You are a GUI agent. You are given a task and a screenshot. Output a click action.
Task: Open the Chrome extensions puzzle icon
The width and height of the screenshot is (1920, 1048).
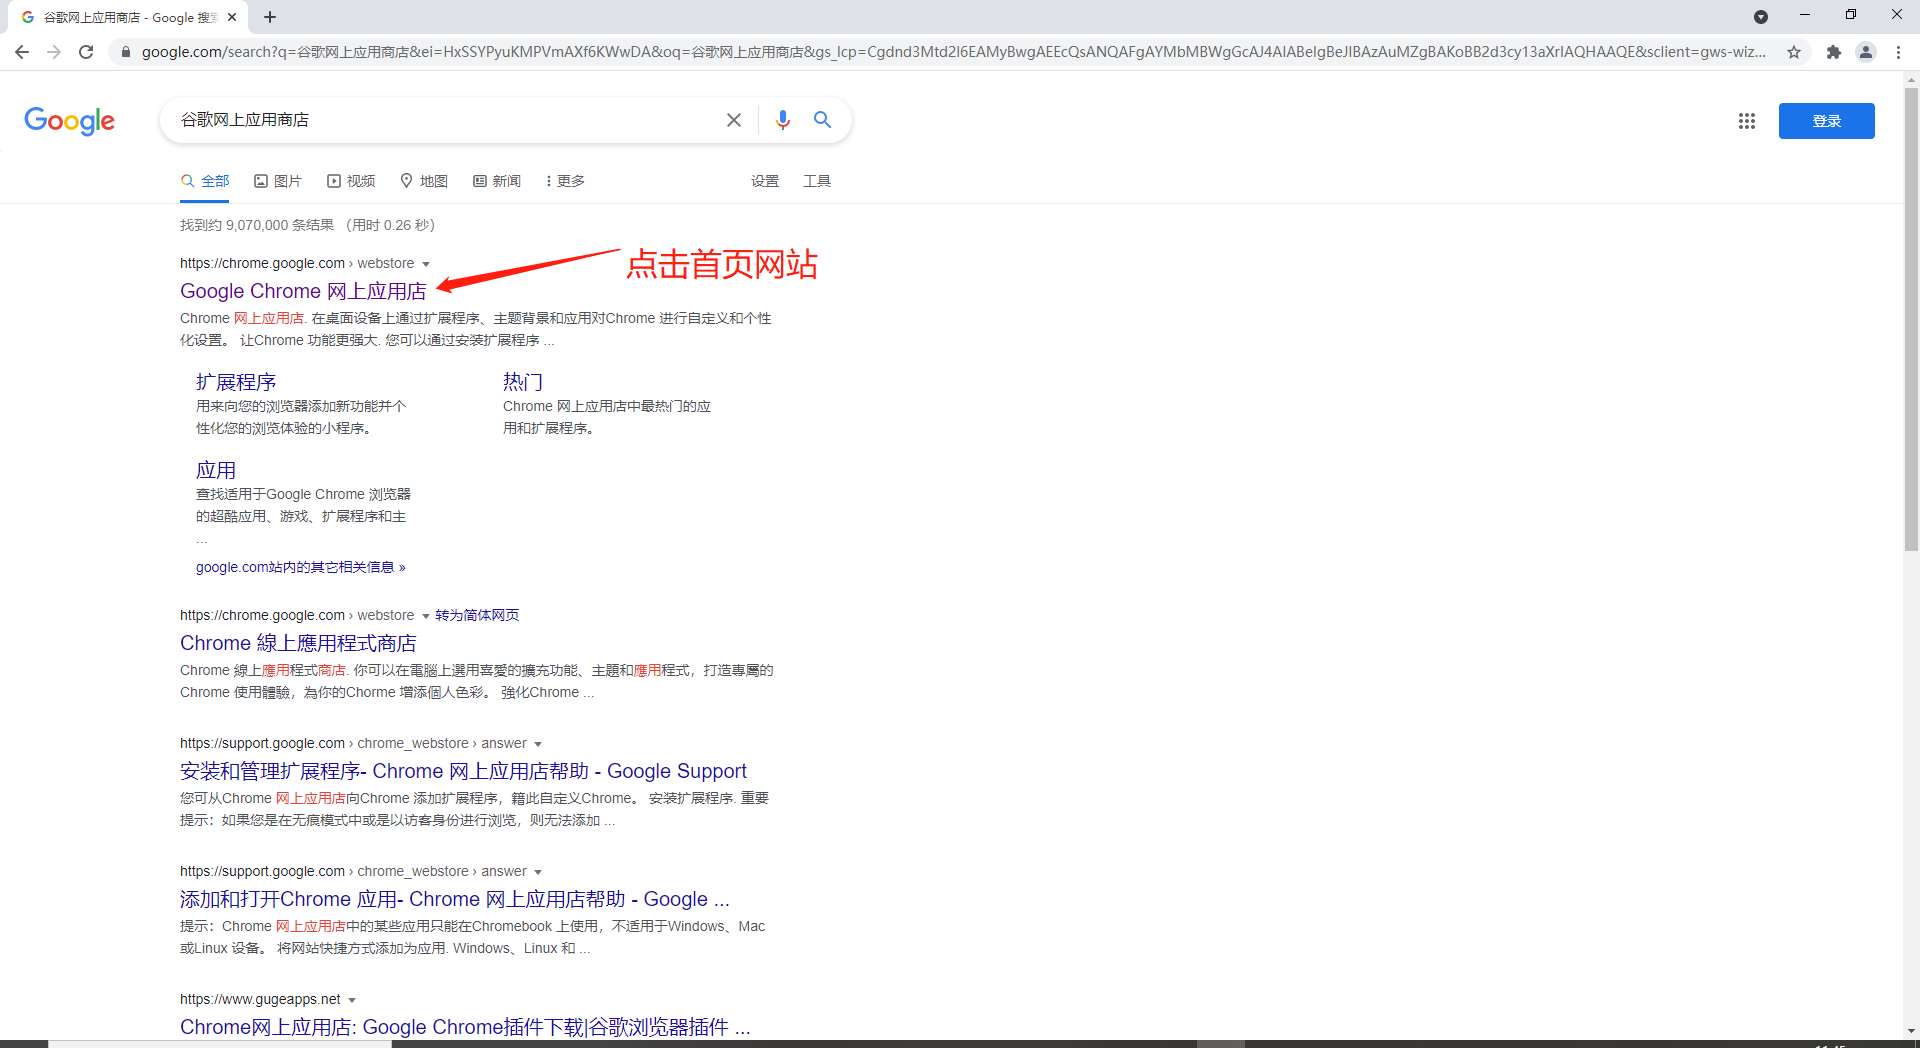(1833, 52)
